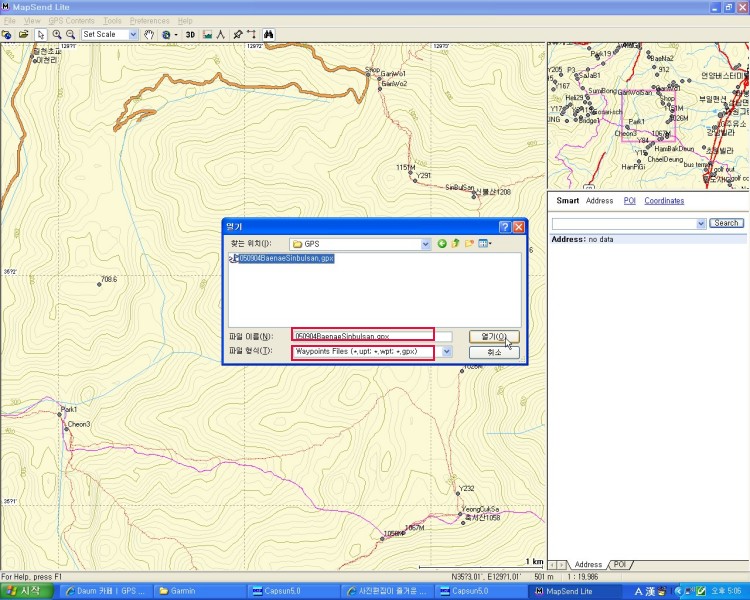Click the globe-and-folder icon starting the toolbar
The height and width of the screenshot is (600, 750).
tap(7, 34)
